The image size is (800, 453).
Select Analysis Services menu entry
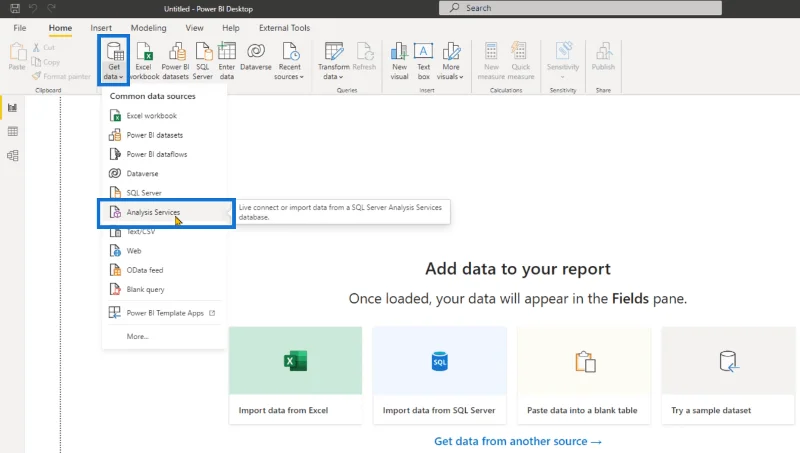[x=166, y=212]
